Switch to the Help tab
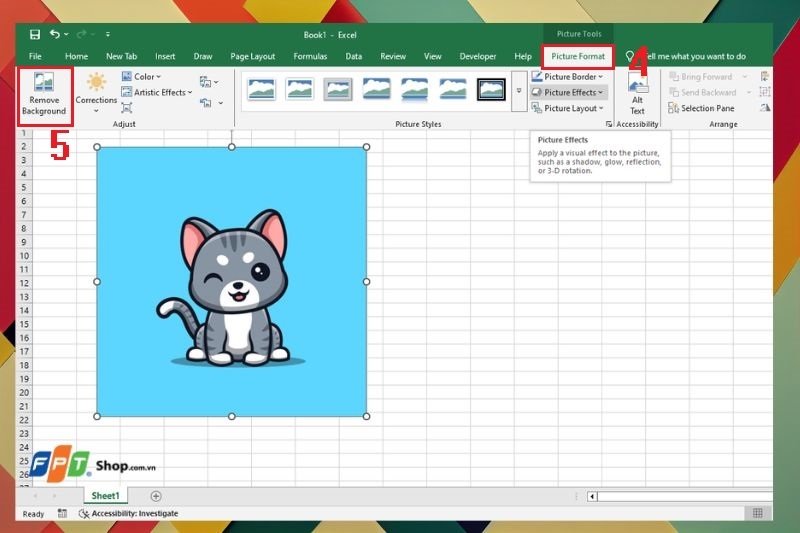 (x=522, y=56)
